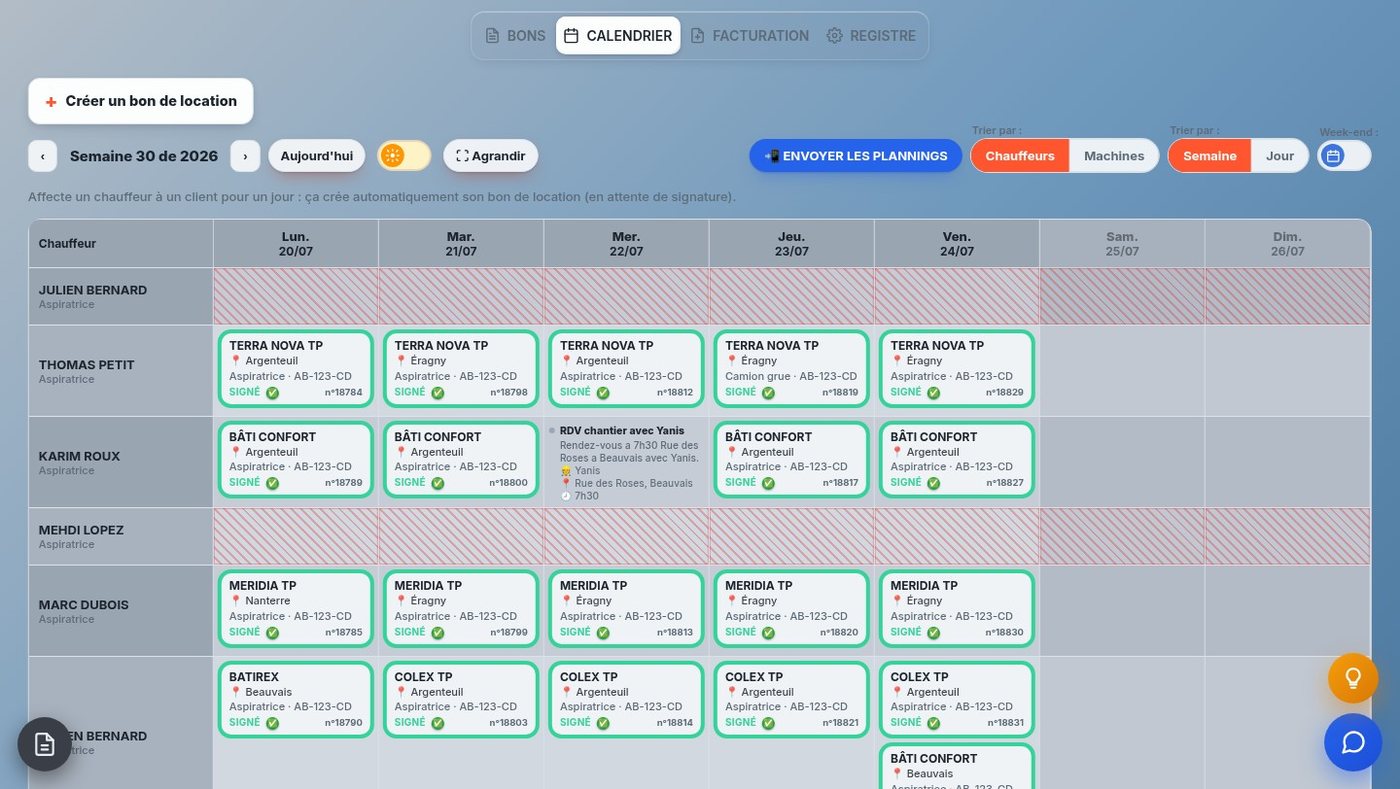The width and height of the screenshot is (1400, 789).
Task: Click signed checkmark on bon n°18784
Action: coord(272,393)
